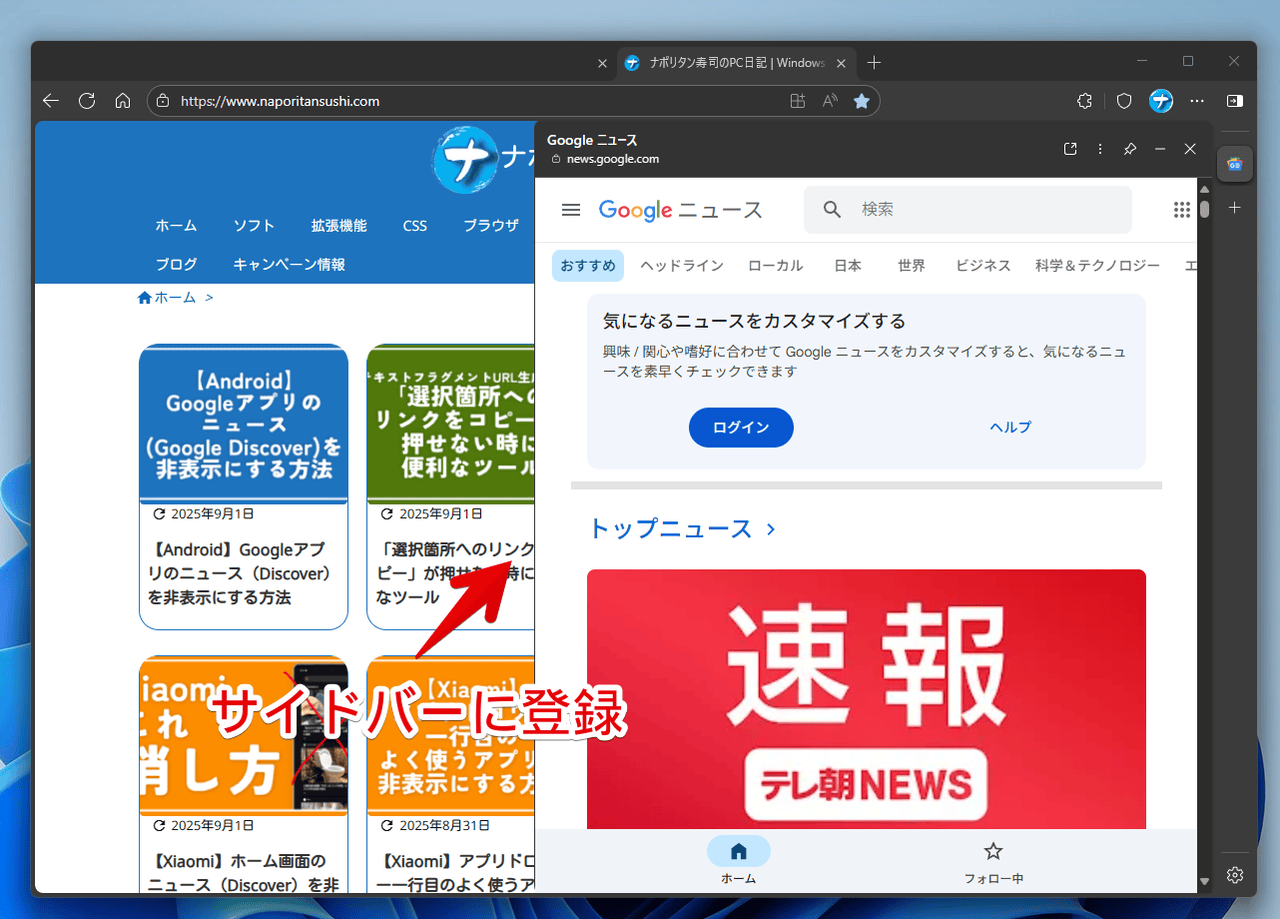The height and width of the screenshot is (919, 1280).
Task: Close the first unnamed browser tab
Action: [602, 63]
